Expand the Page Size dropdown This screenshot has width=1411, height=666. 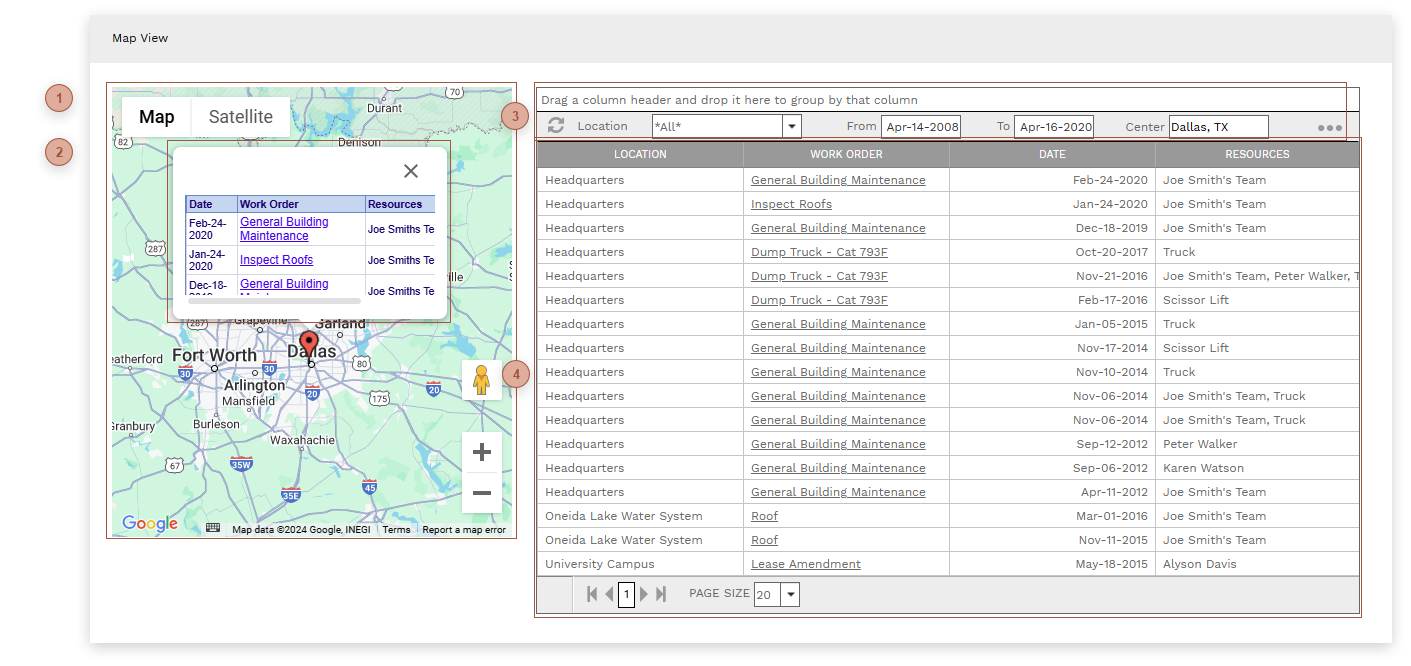click(x=790, y=593)
